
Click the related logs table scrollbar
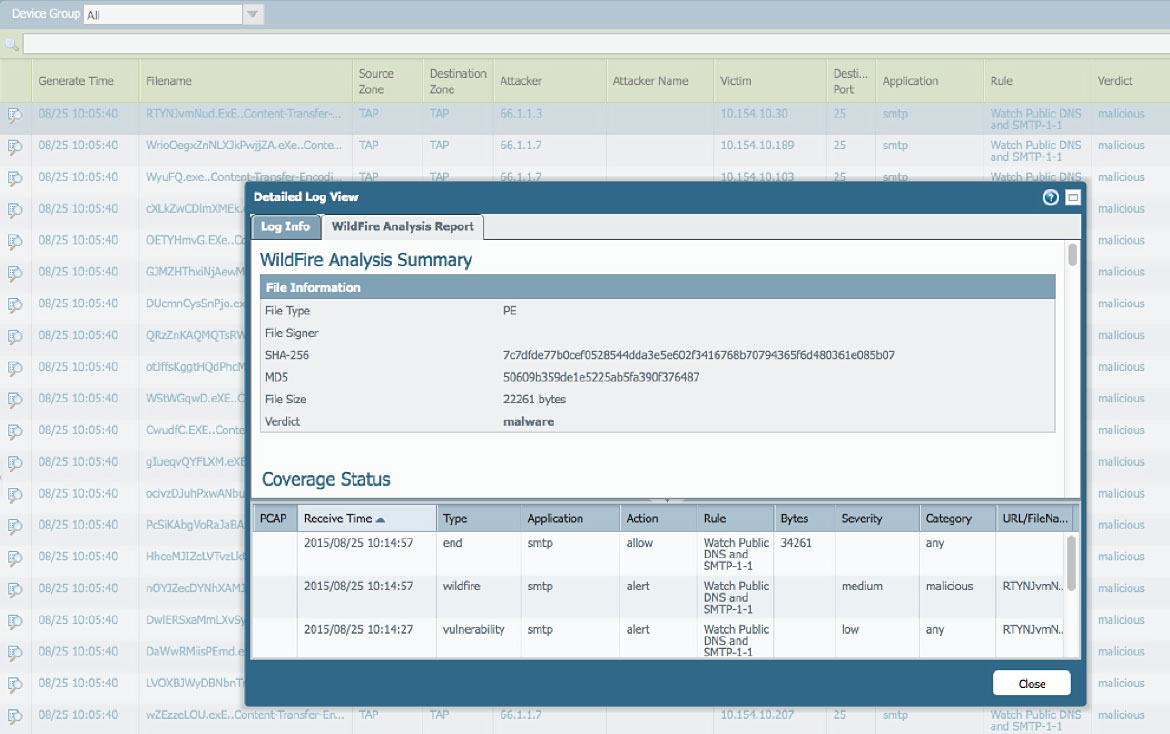pyautogui.click(x=1072, y=563)
